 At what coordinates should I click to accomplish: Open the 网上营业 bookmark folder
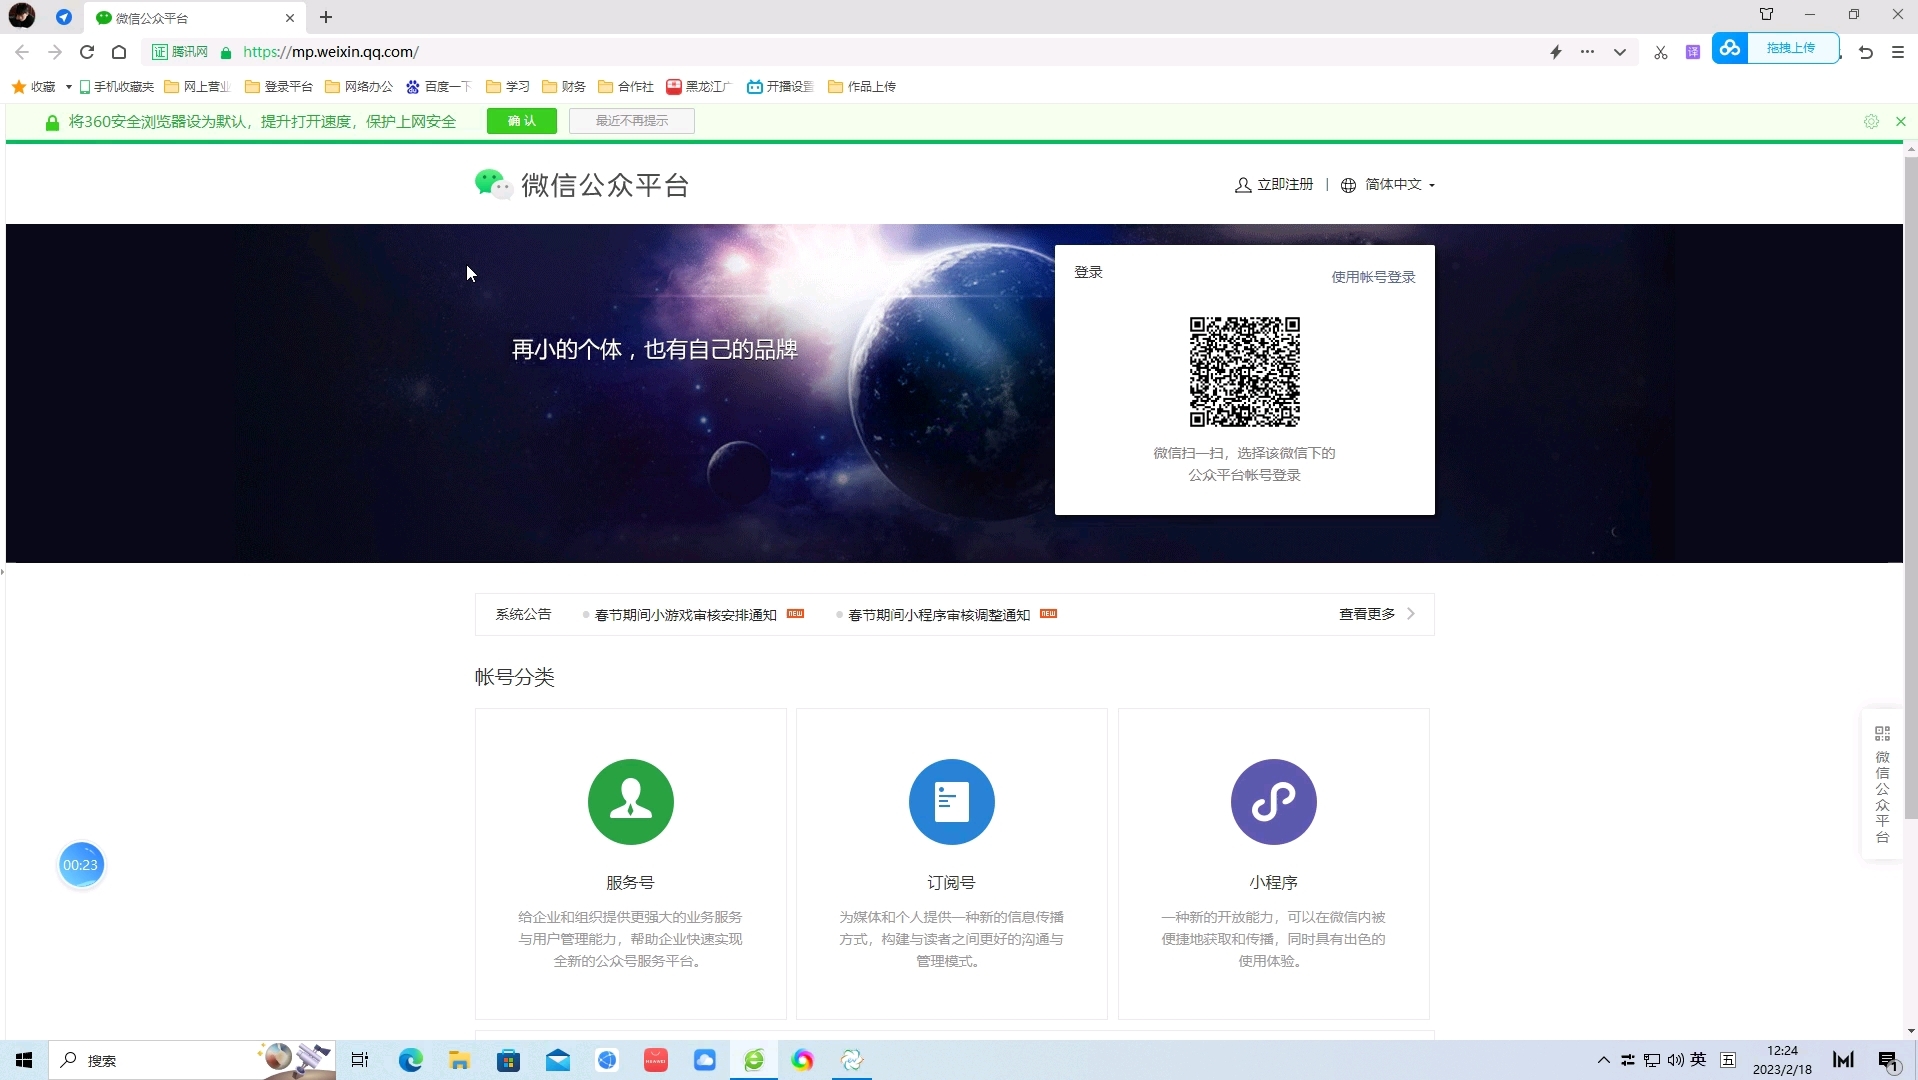click(197, 87)
